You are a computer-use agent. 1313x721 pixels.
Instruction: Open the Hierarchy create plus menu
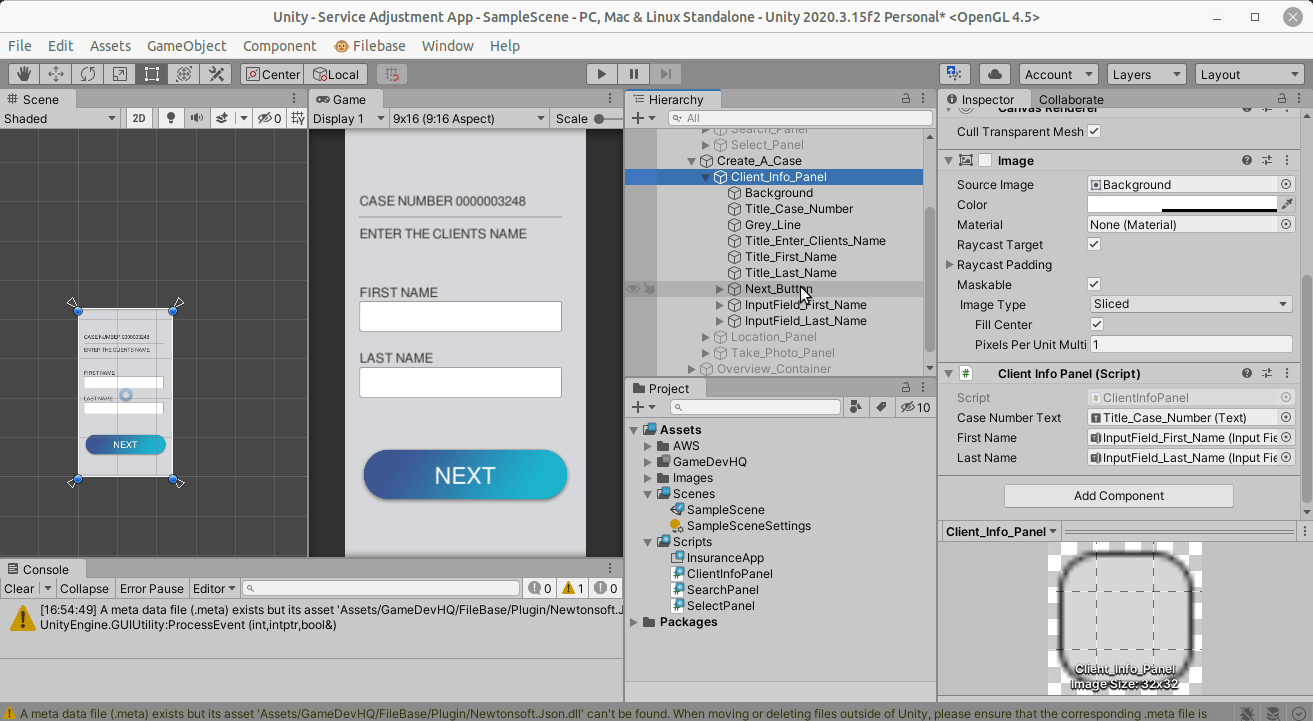(642, 118)
